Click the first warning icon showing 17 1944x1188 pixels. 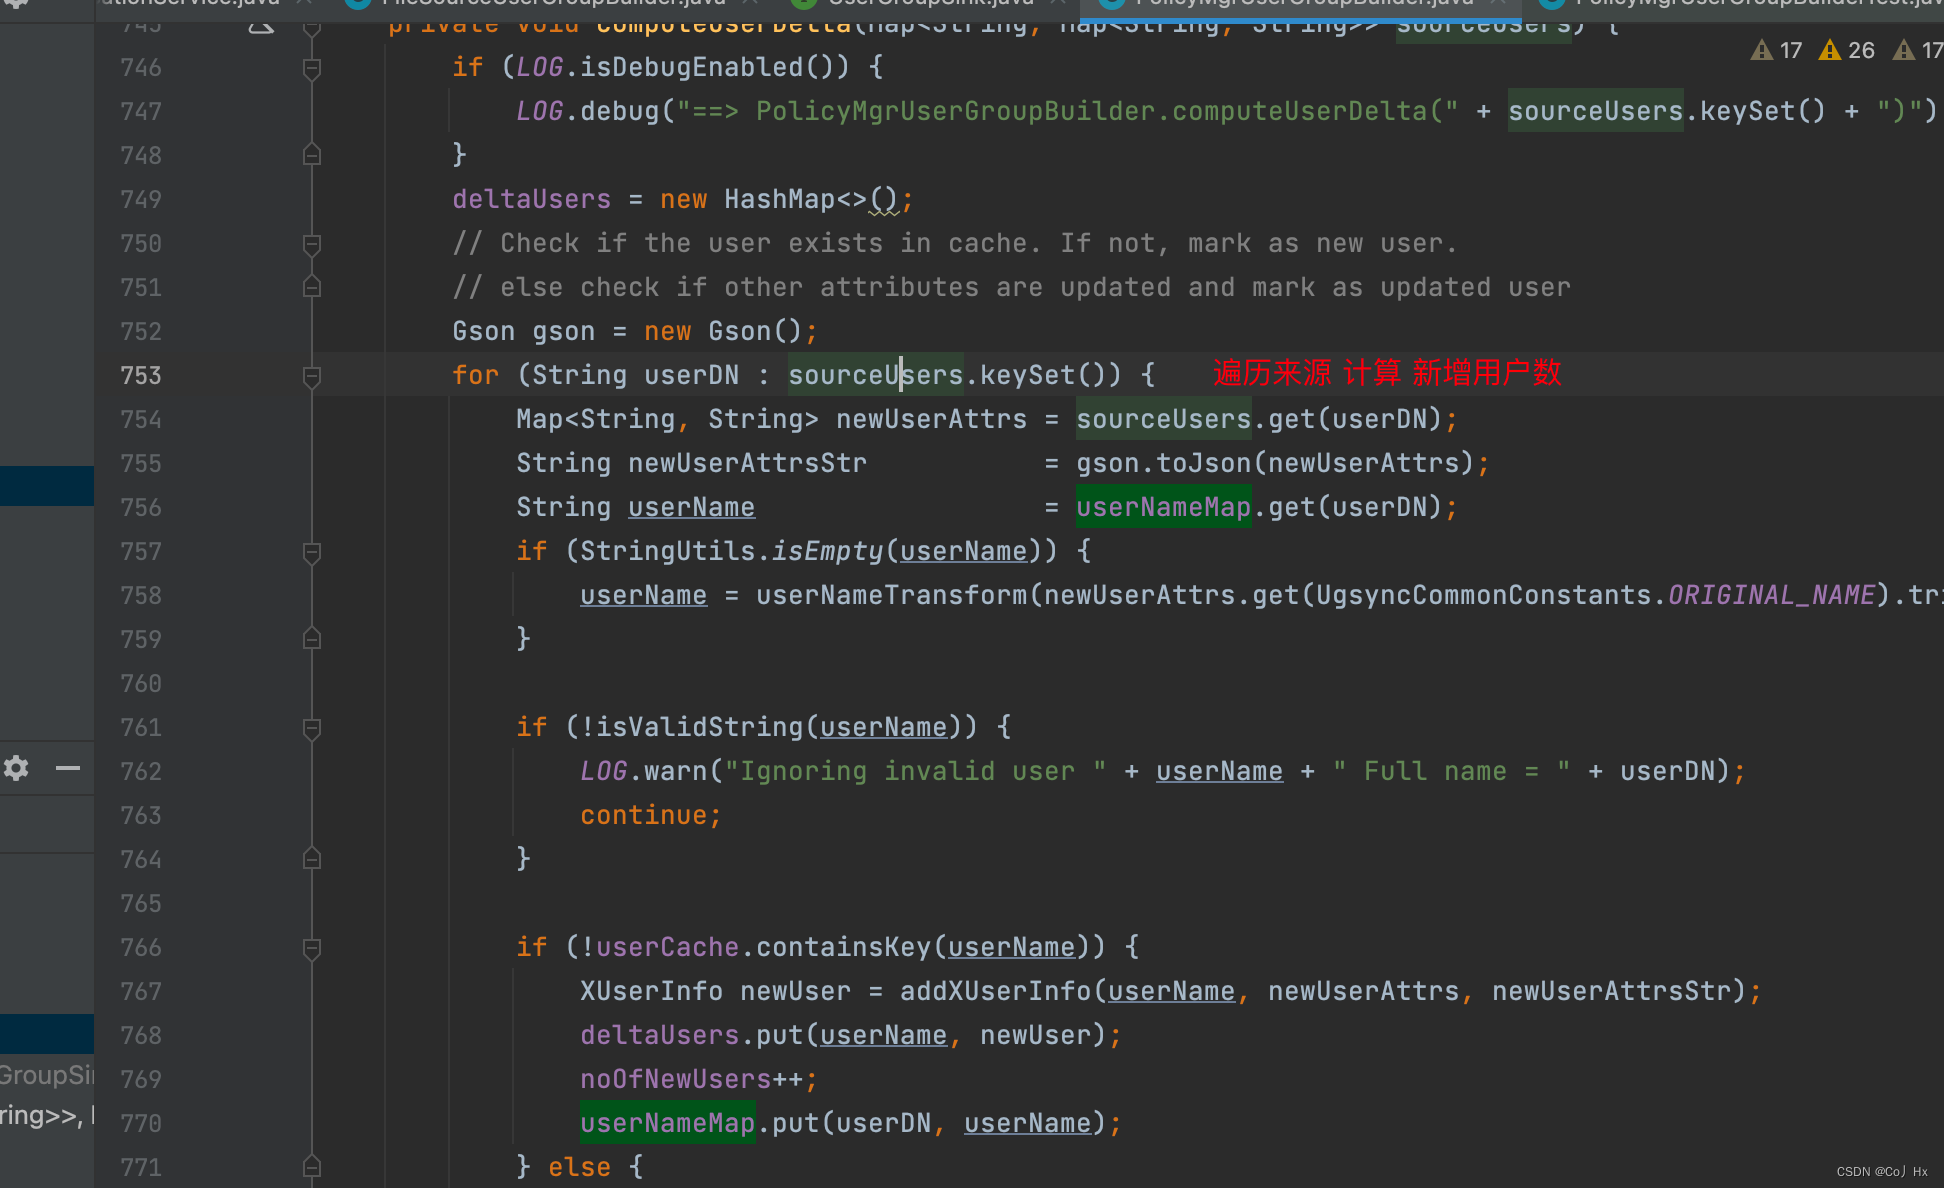coord(1776,50)
